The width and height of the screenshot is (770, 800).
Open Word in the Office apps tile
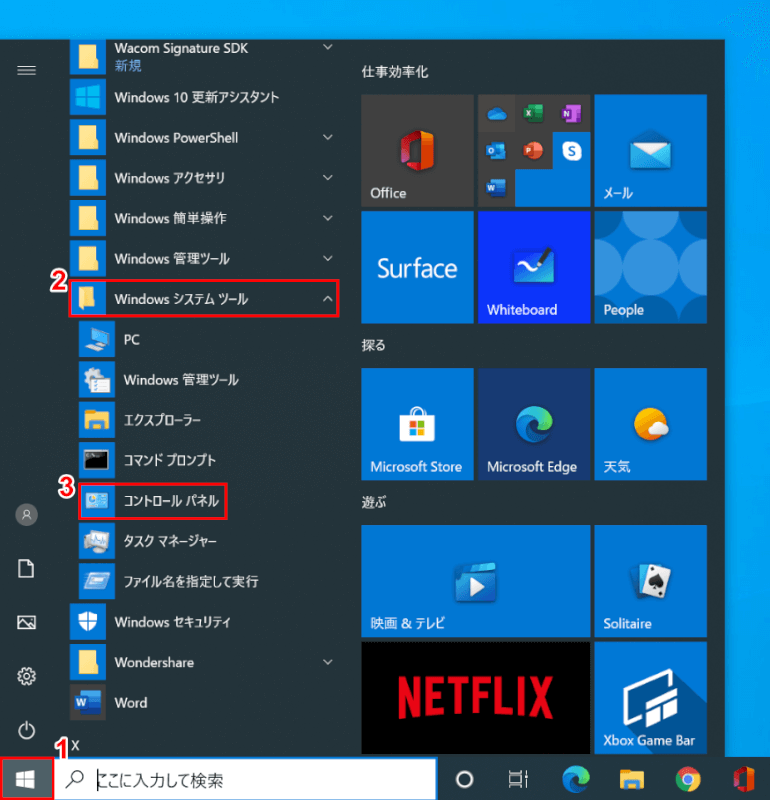pos(496,188)
